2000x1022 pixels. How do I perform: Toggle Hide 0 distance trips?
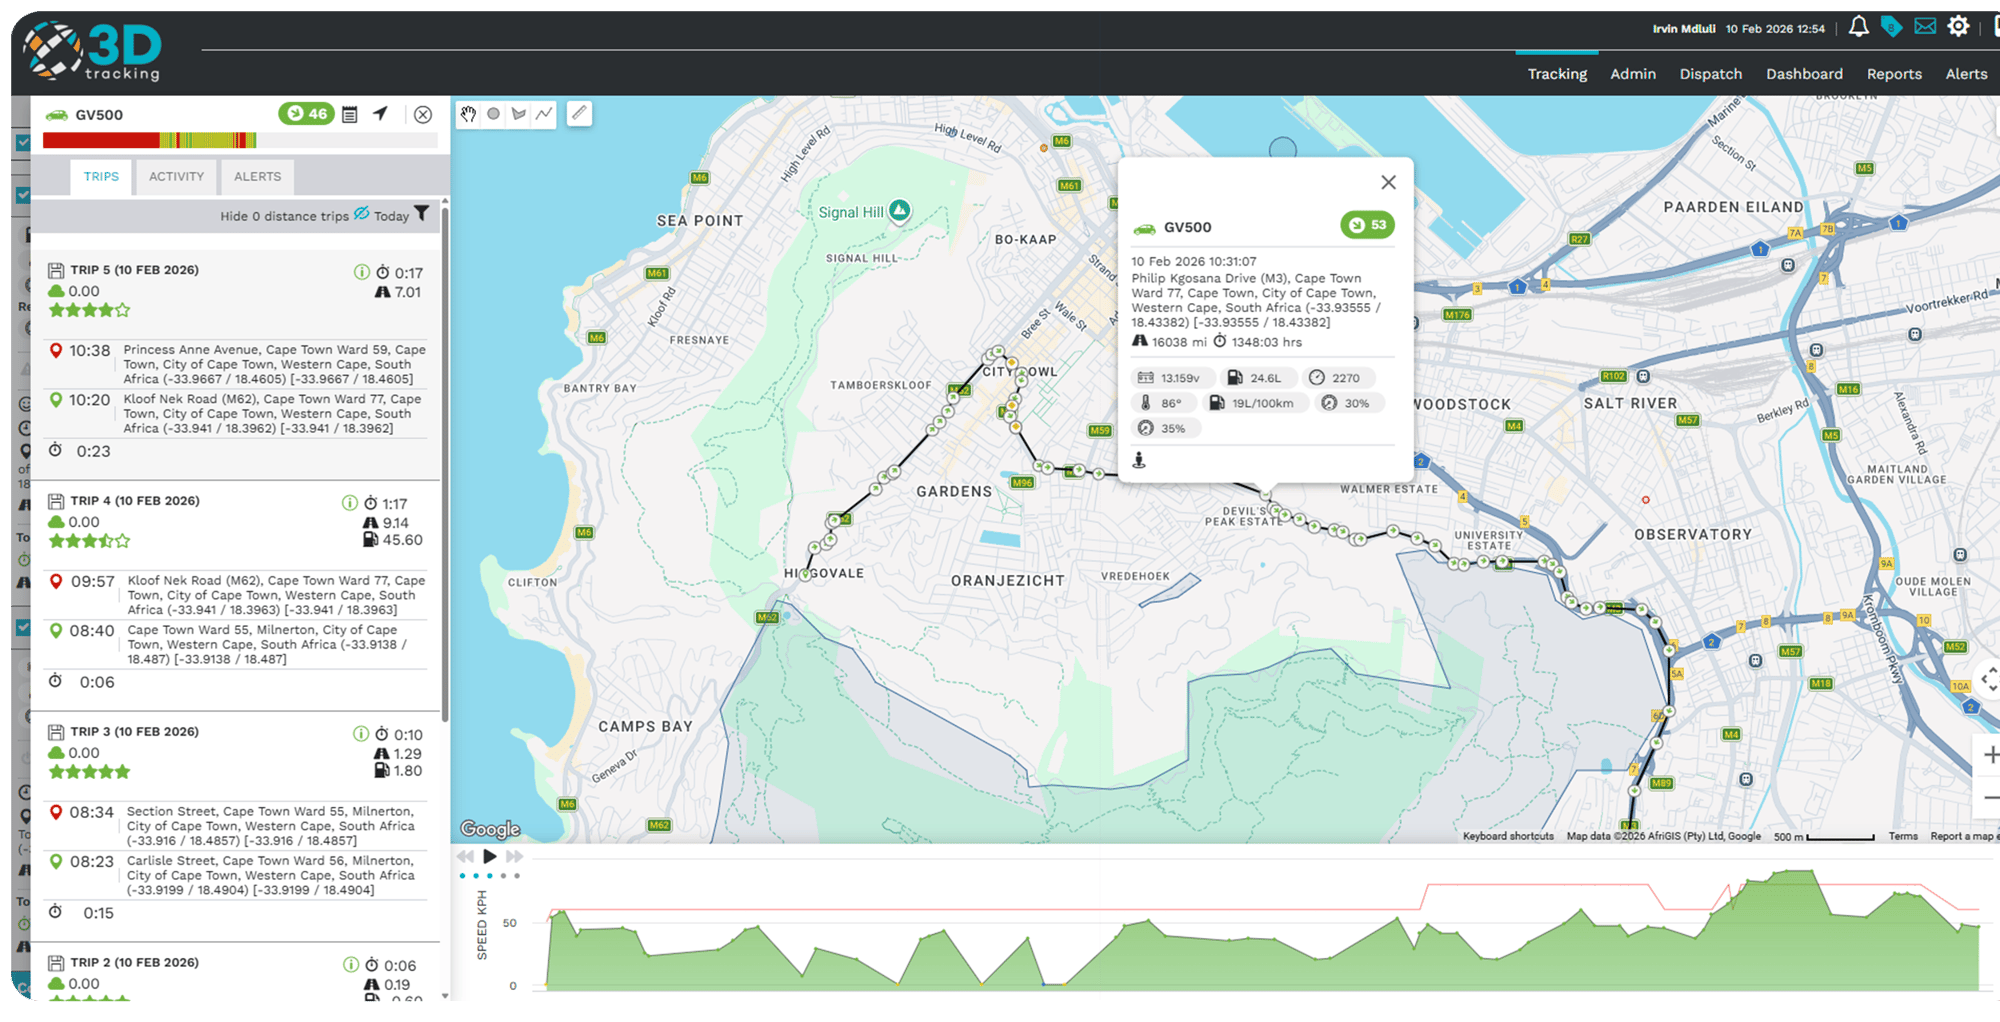click(x=295, y=215)
